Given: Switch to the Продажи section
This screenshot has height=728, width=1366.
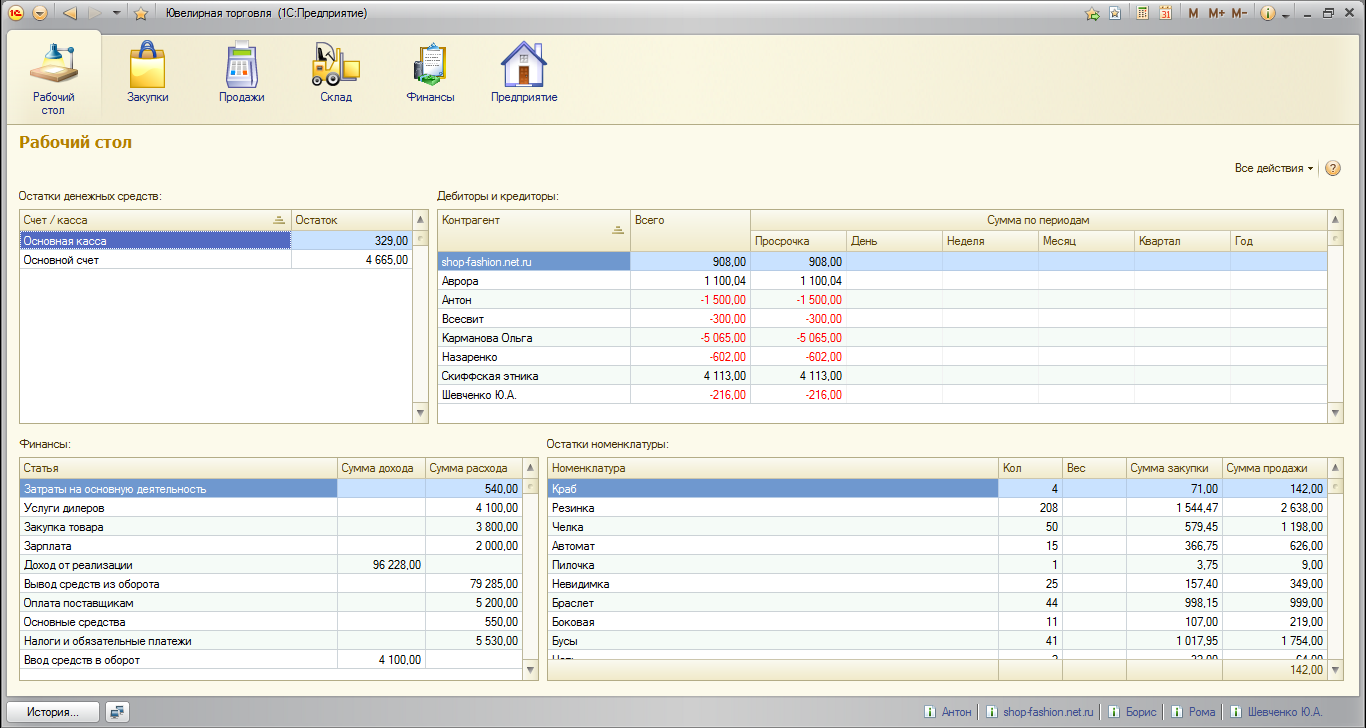Looking at the screenshot, I should (x=242, y=73).
